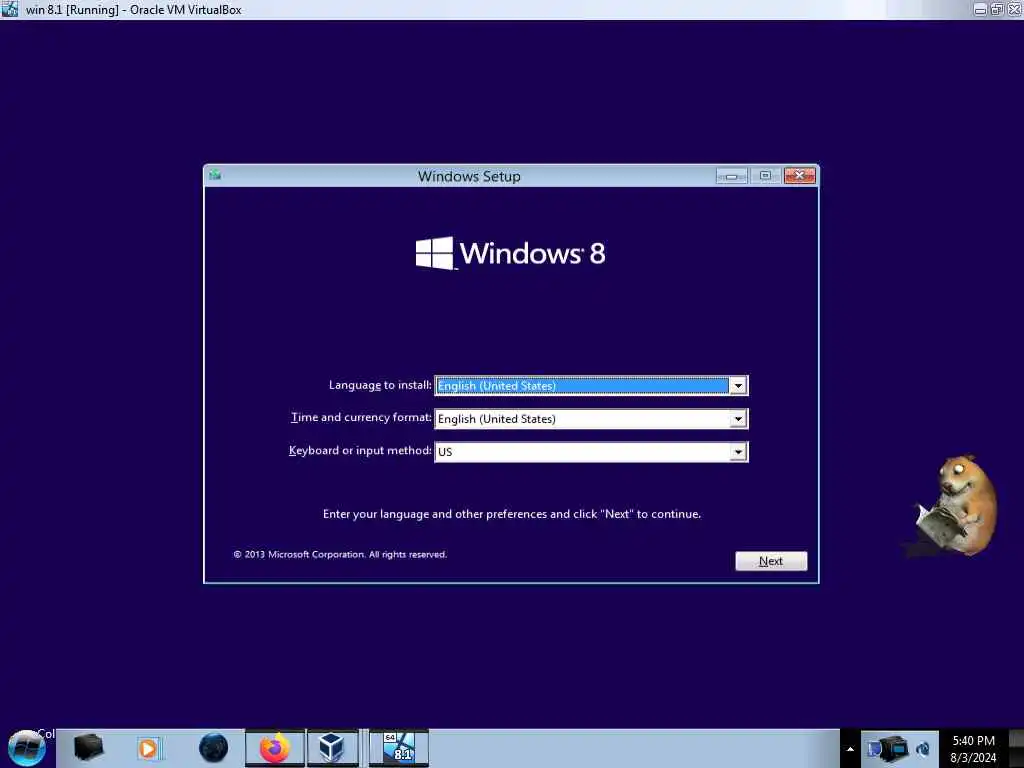Open the Keyboard or input method dropdown
Screen dimensions: 1024x768
click(591, 452)
